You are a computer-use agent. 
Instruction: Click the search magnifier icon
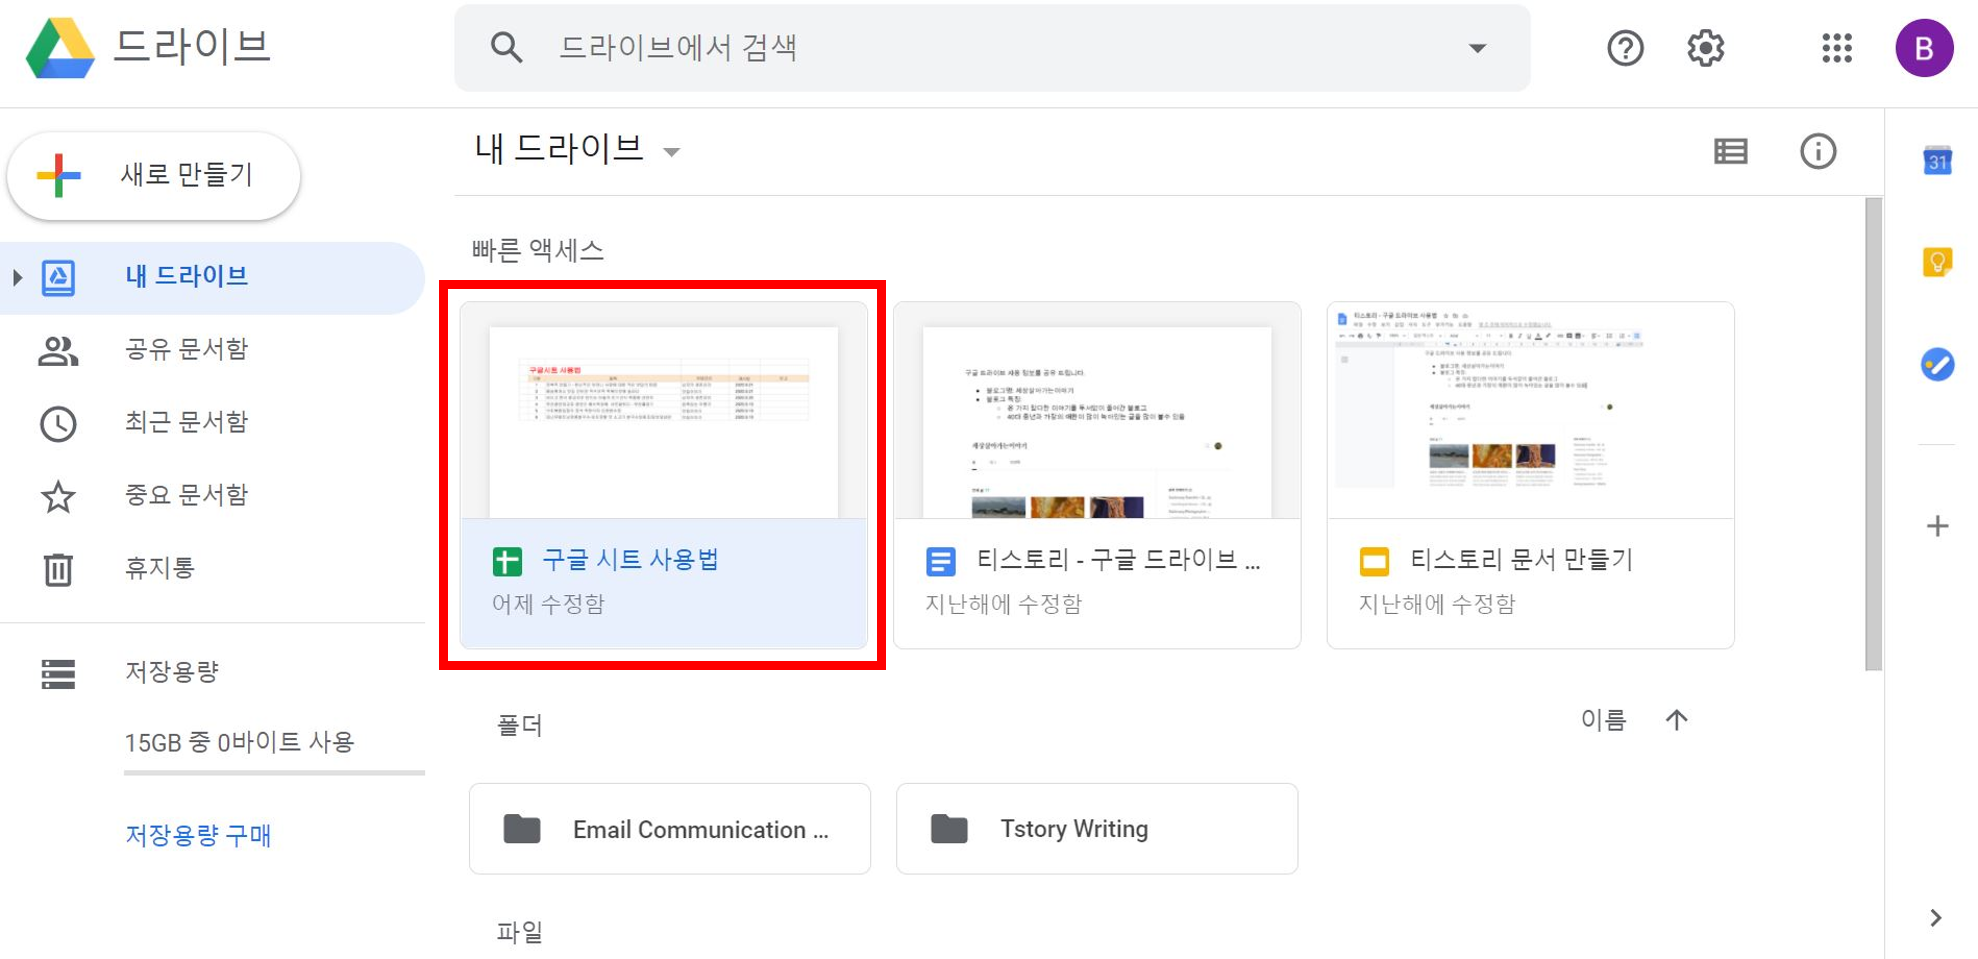[506, 48]
